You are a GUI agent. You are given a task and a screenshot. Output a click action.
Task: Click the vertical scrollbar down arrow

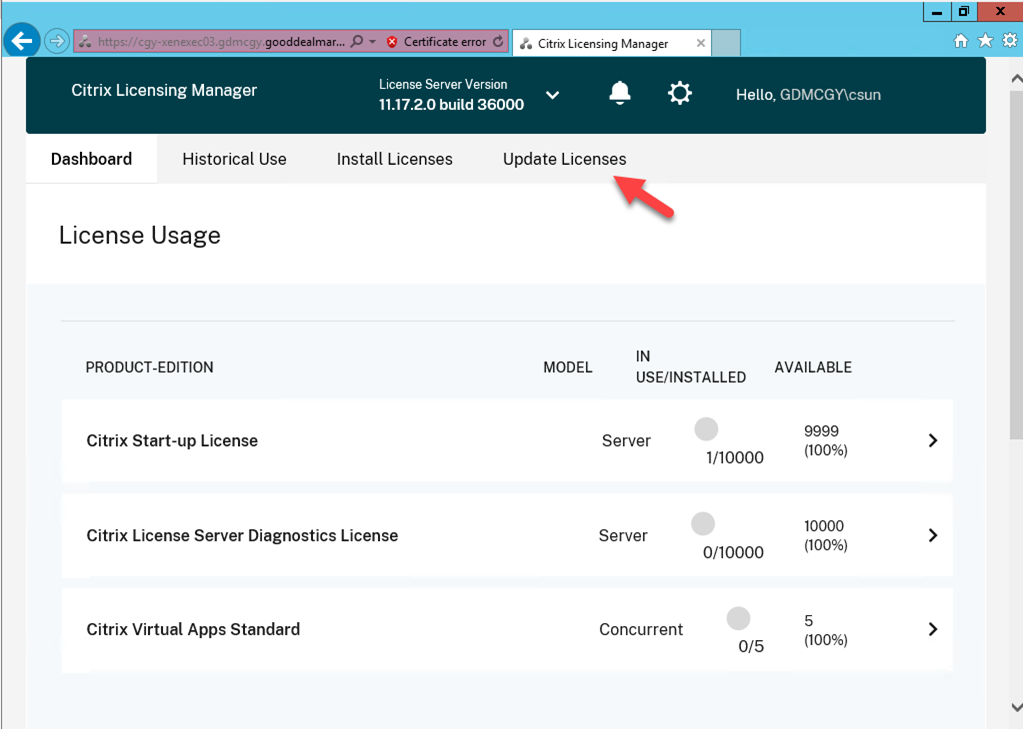[1015, 708]
